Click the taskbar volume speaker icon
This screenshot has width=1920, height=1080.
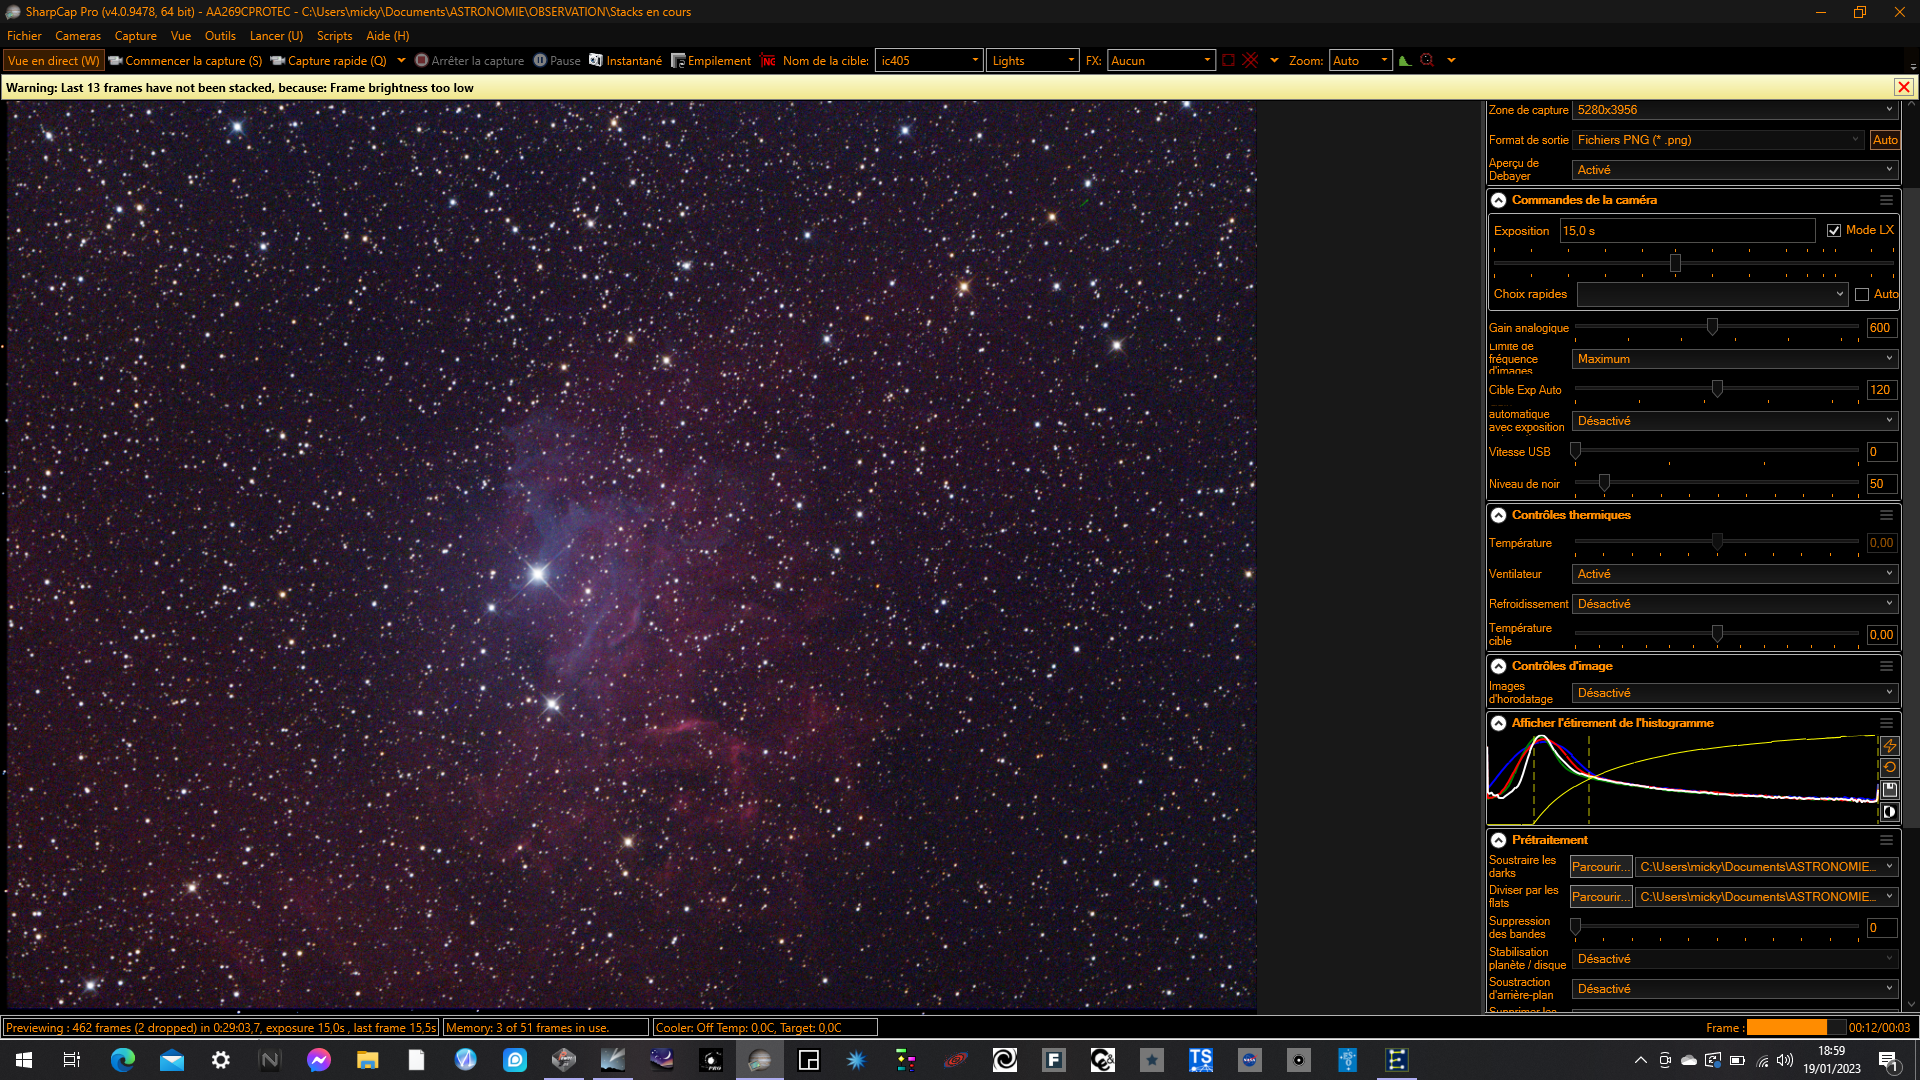(x=1785, y=1060)
